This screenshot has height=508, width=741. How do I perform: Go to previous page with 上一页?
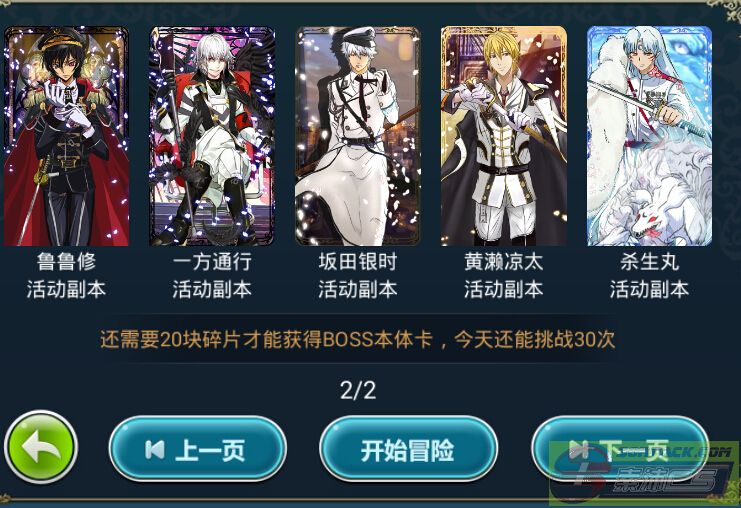(198, 449)
